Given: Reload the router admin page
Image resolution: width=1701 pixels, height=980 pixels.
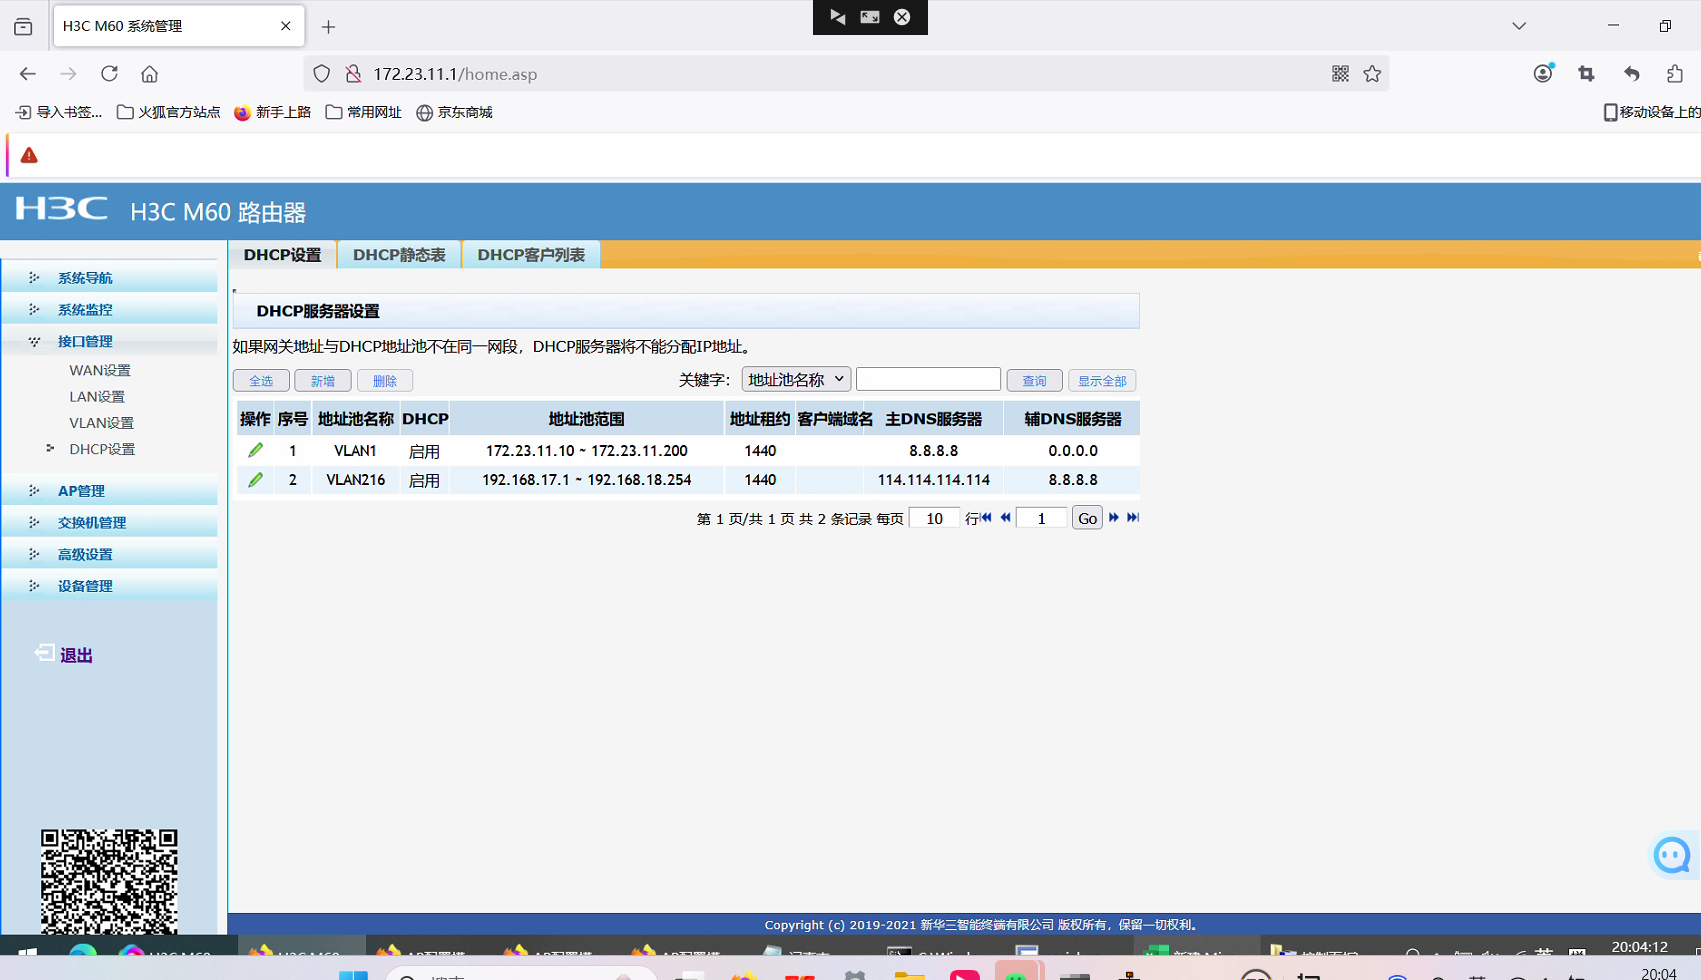Looking at the screenshot, I should 109,74.
